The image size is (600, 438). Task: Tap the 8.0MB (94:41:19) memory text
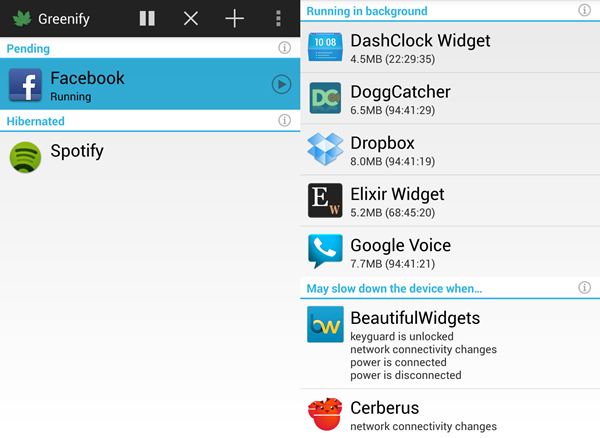pyautogui.click(x=393, y=162)
